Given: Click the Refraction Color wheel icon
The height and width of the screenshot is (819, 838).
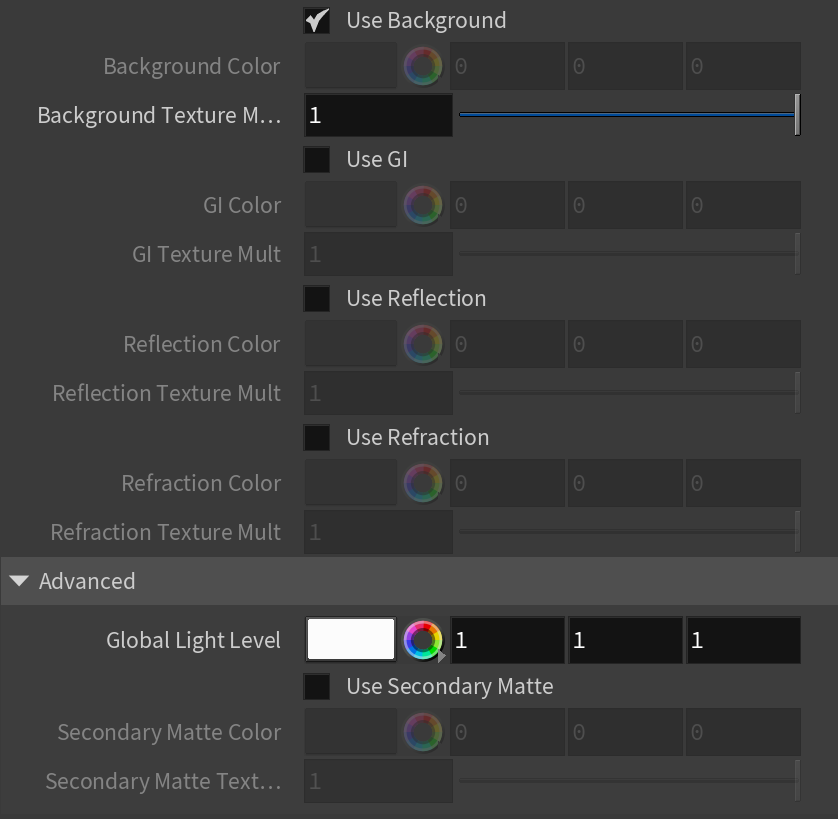Looking at the screenshot, I should (x=423, y=483).
